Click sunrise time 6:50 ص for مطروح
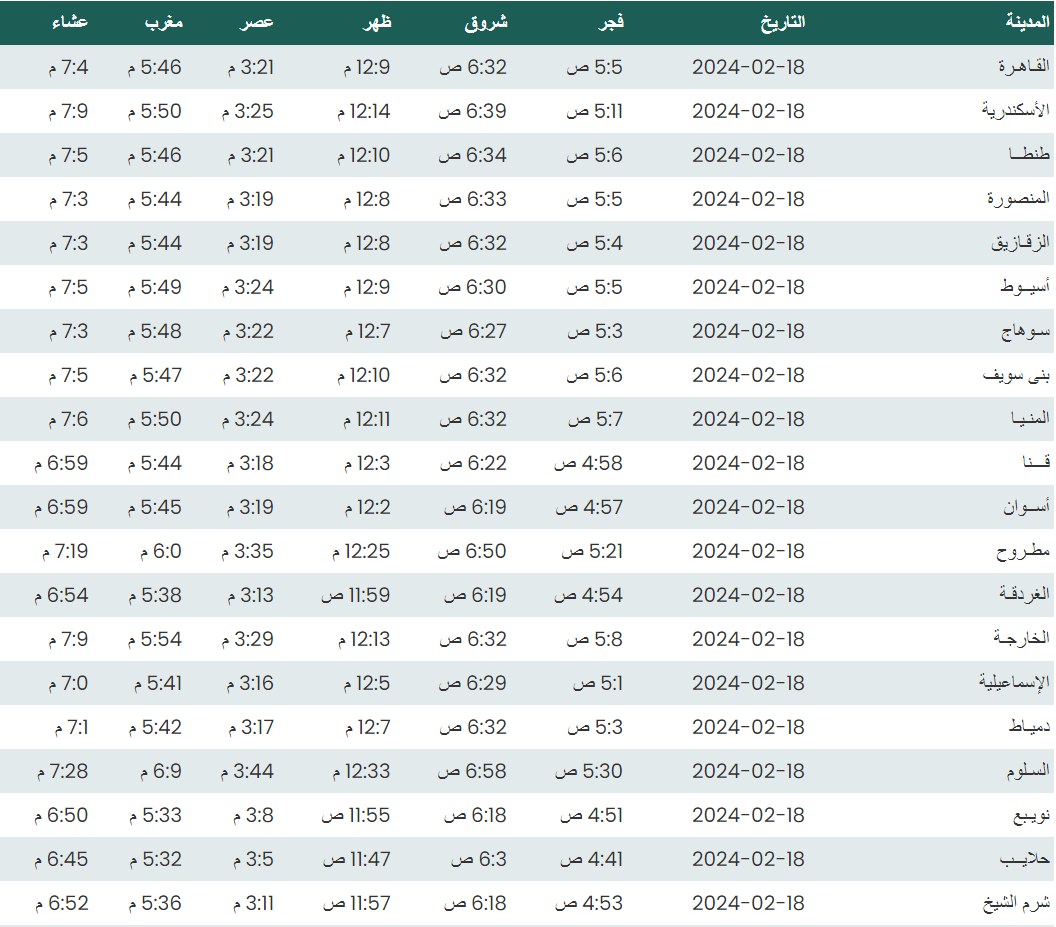 pyautogui.click(x=474, y=551)
